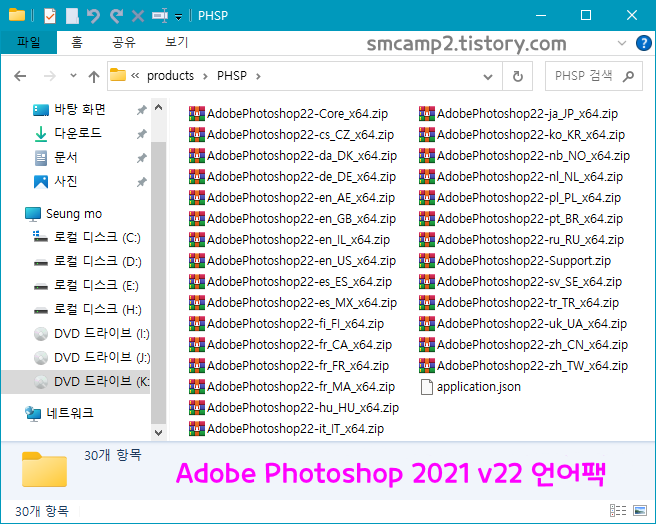Screen dimensions: 656x524
Task: Select AdobePhotoshop22-Support.zip archive icon
Action: (x=427, y=260)
